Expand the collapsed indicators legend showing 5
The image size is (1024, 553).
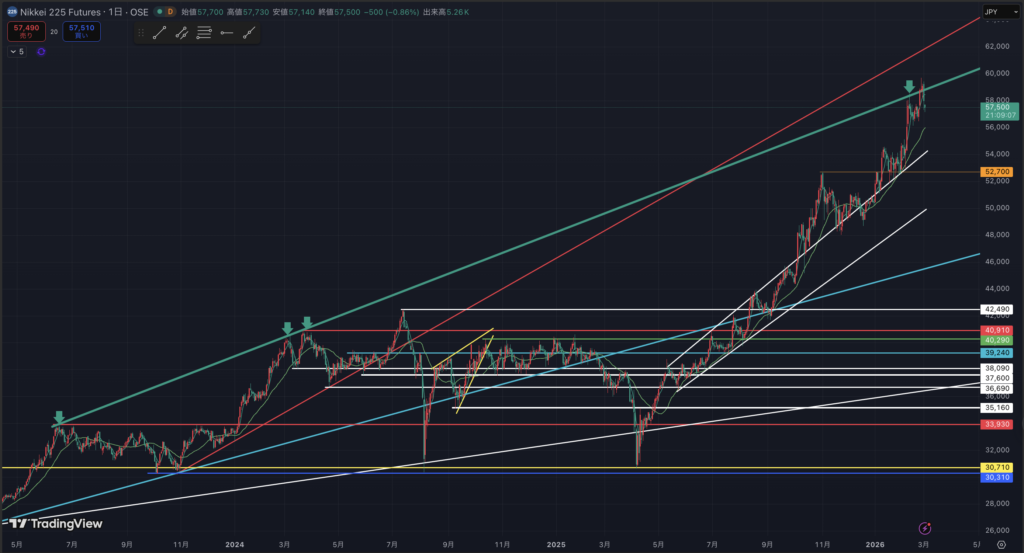pos(17,51)
